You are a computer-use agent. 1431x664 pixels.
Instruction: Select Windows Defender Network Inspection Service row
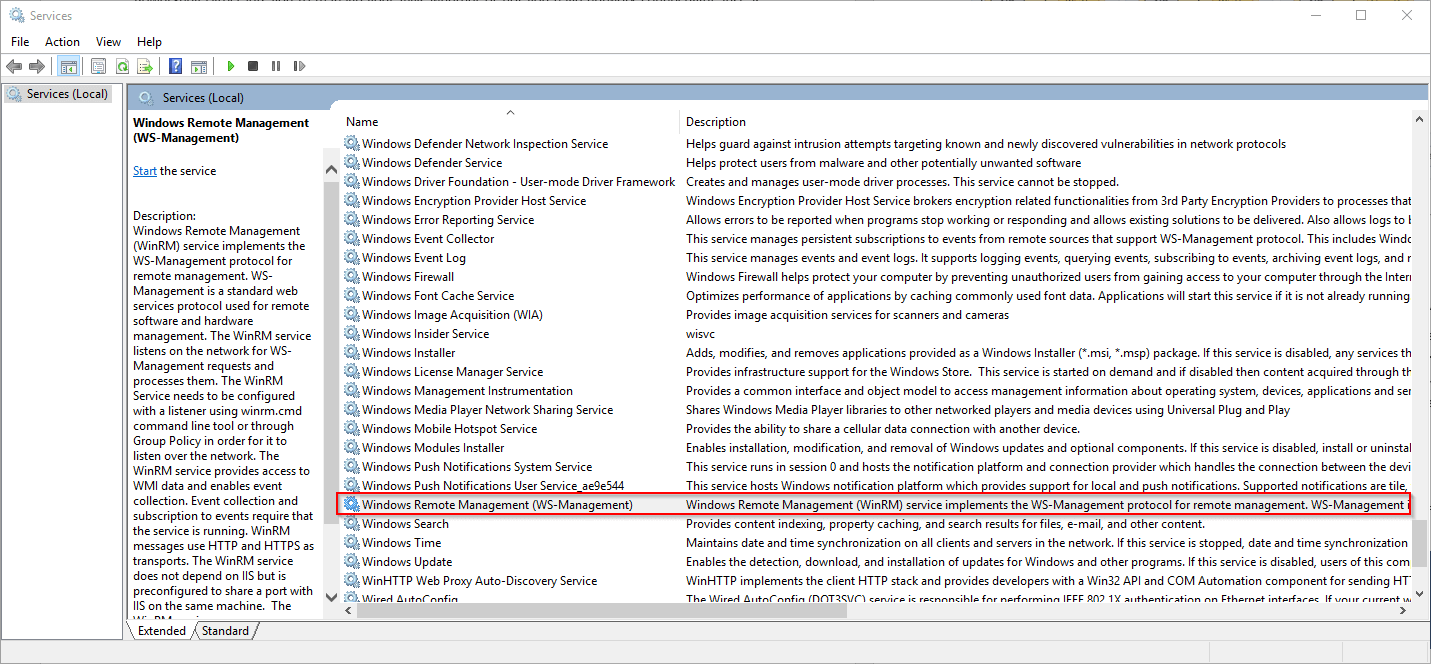tap(874, 144)
